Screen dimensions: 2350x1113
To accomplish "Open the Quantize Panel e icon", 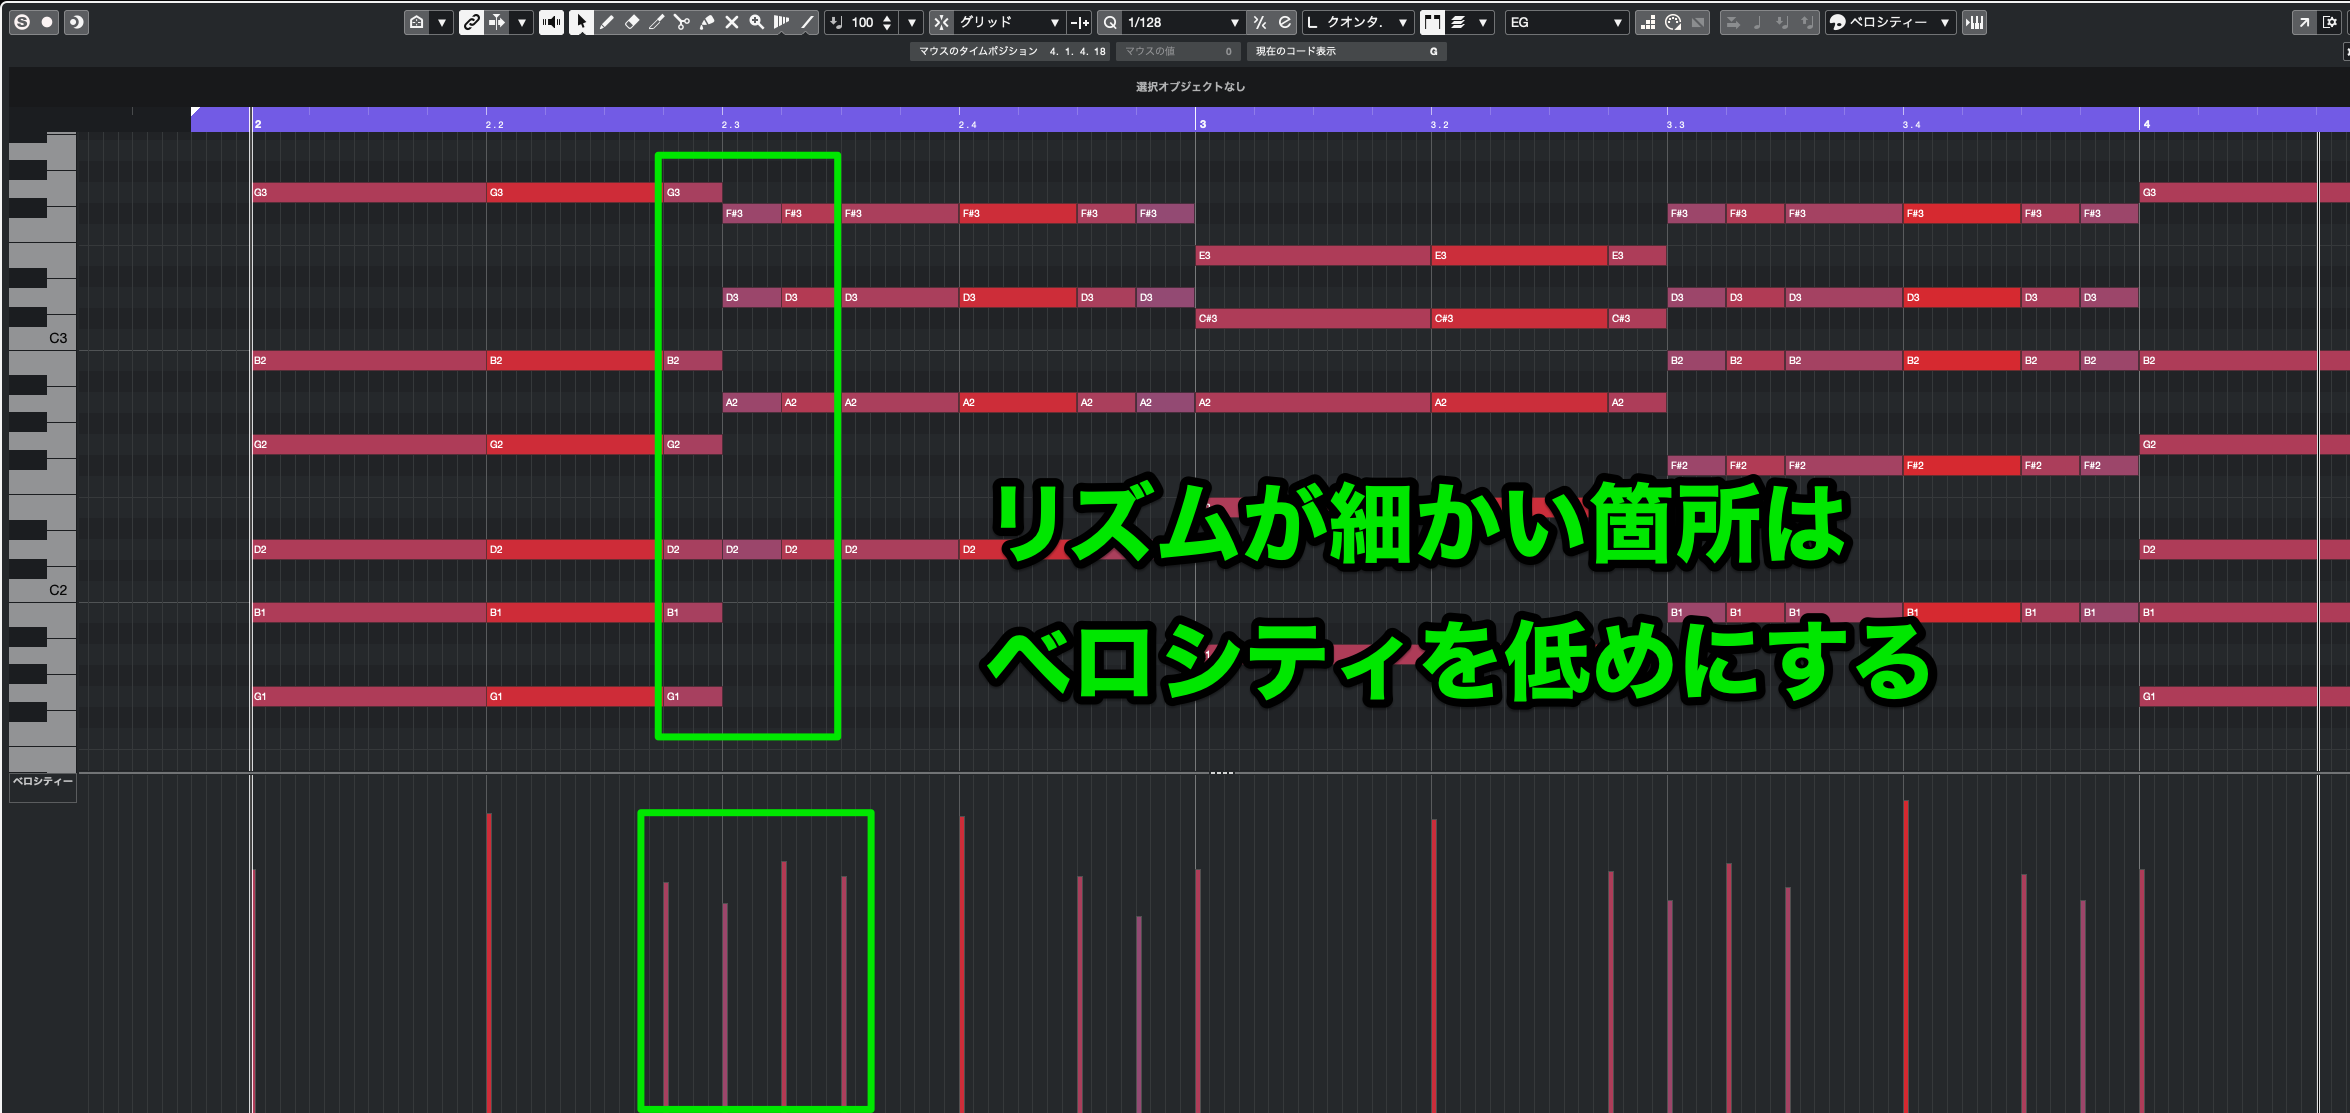I will [1285, 22].
